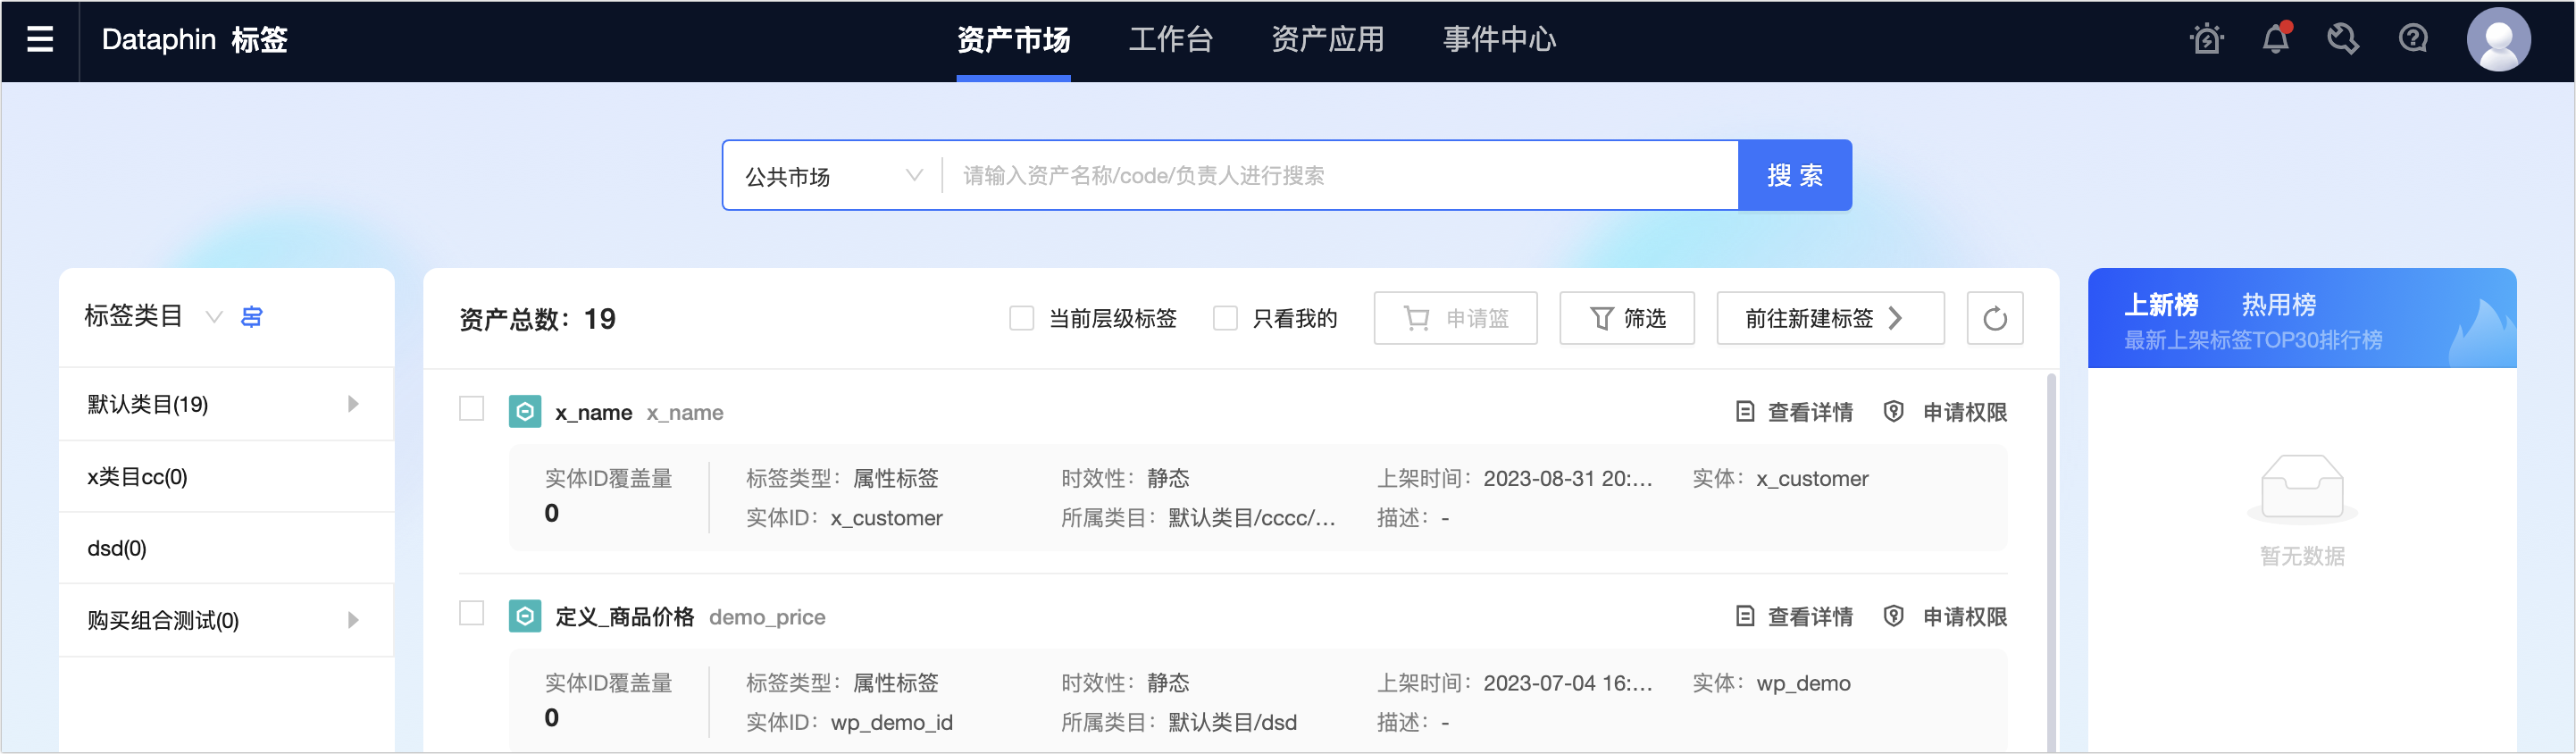This screenshot has height=754, width=2576.
Task: Switch to the 工作台 tab
Action: 1170,40
